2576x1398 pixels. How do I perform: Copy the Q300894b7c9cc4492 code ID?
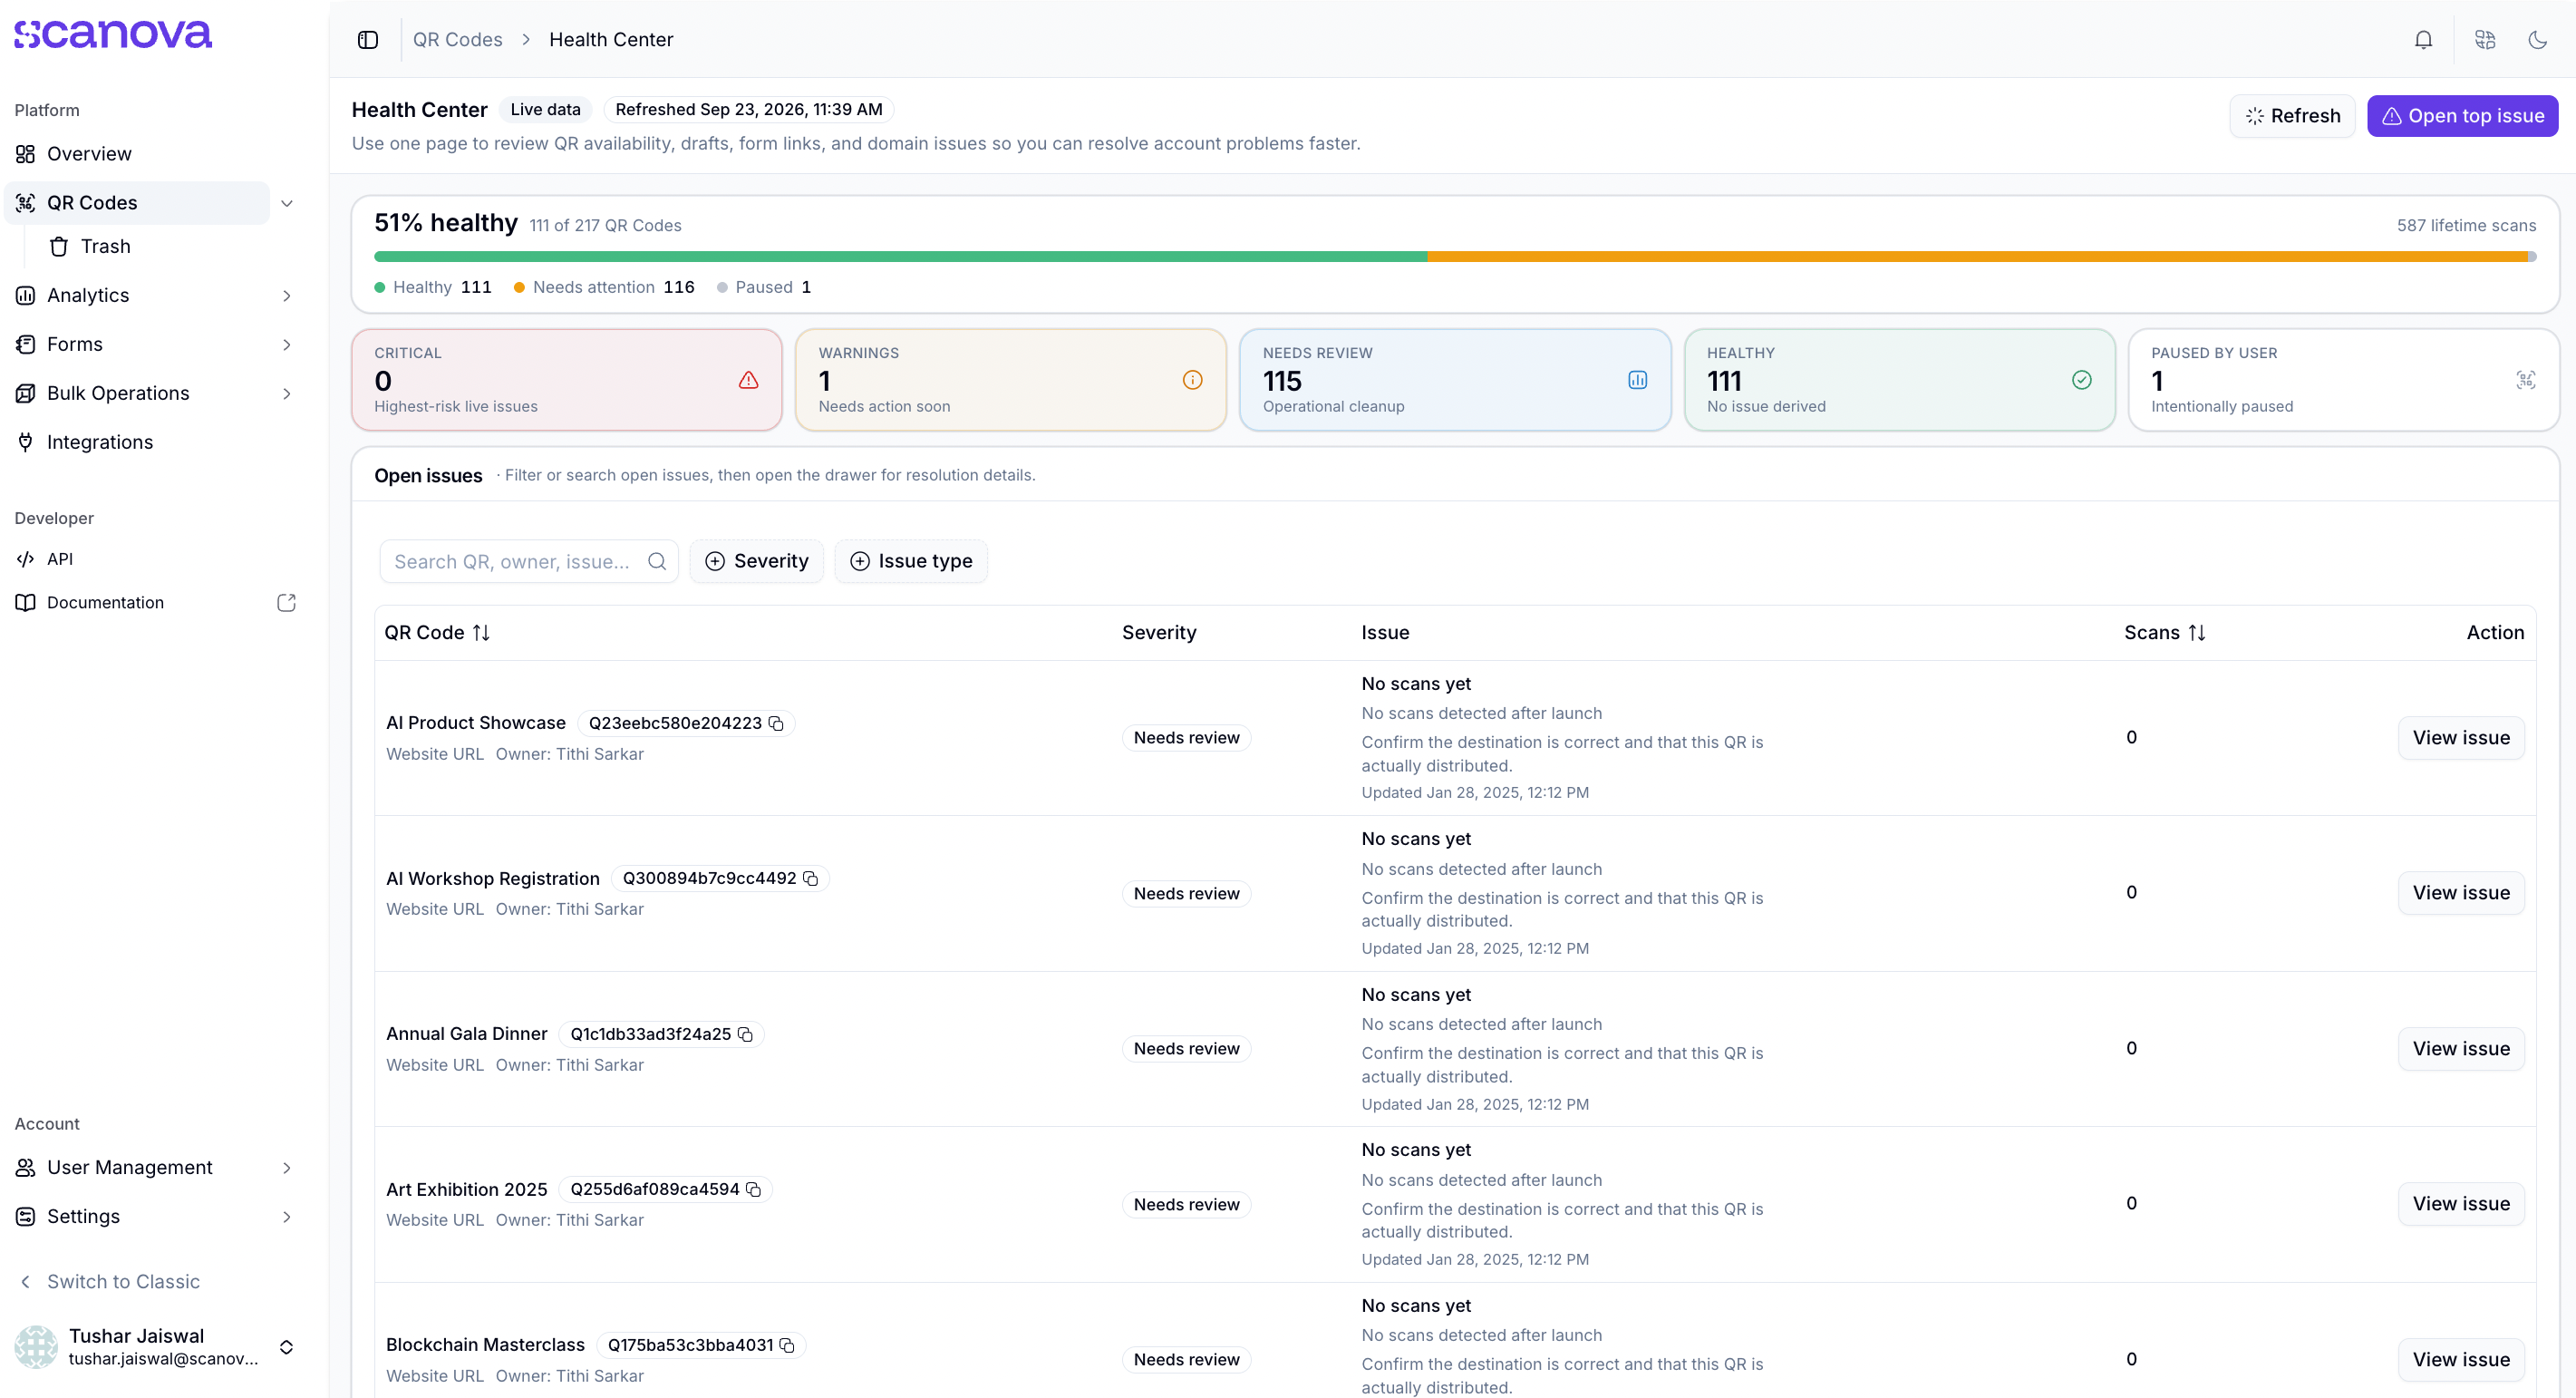click(811, 878)
